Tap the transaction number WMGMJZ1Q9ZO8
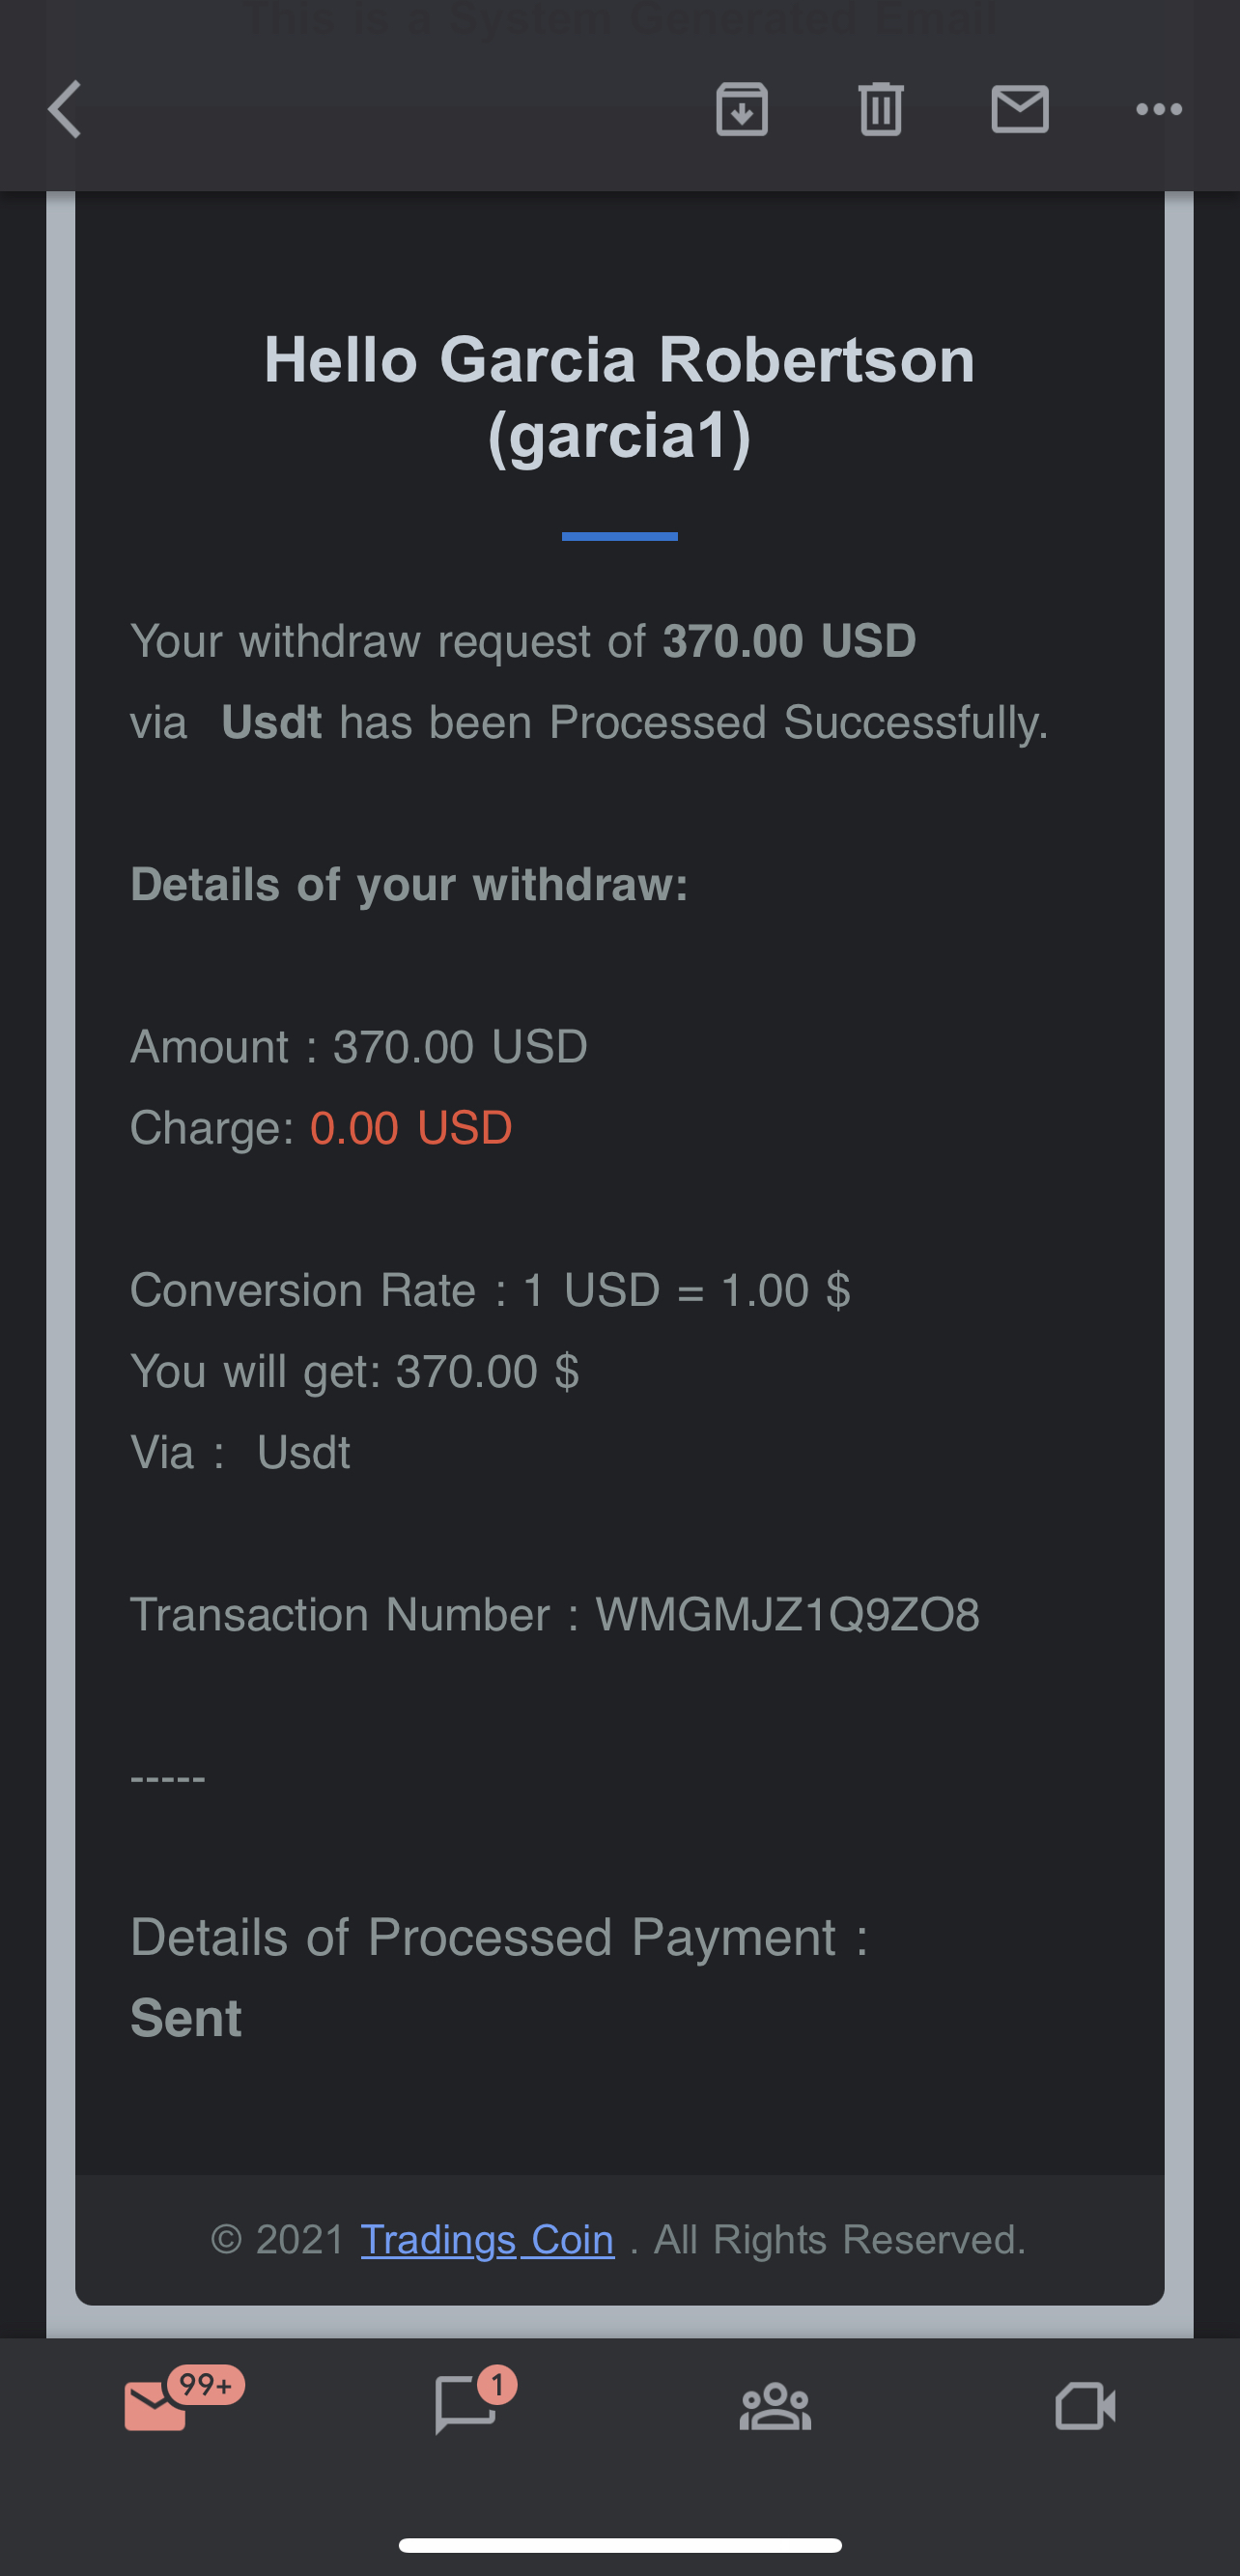The image size is (1240, 2576). pos(787,1615)
